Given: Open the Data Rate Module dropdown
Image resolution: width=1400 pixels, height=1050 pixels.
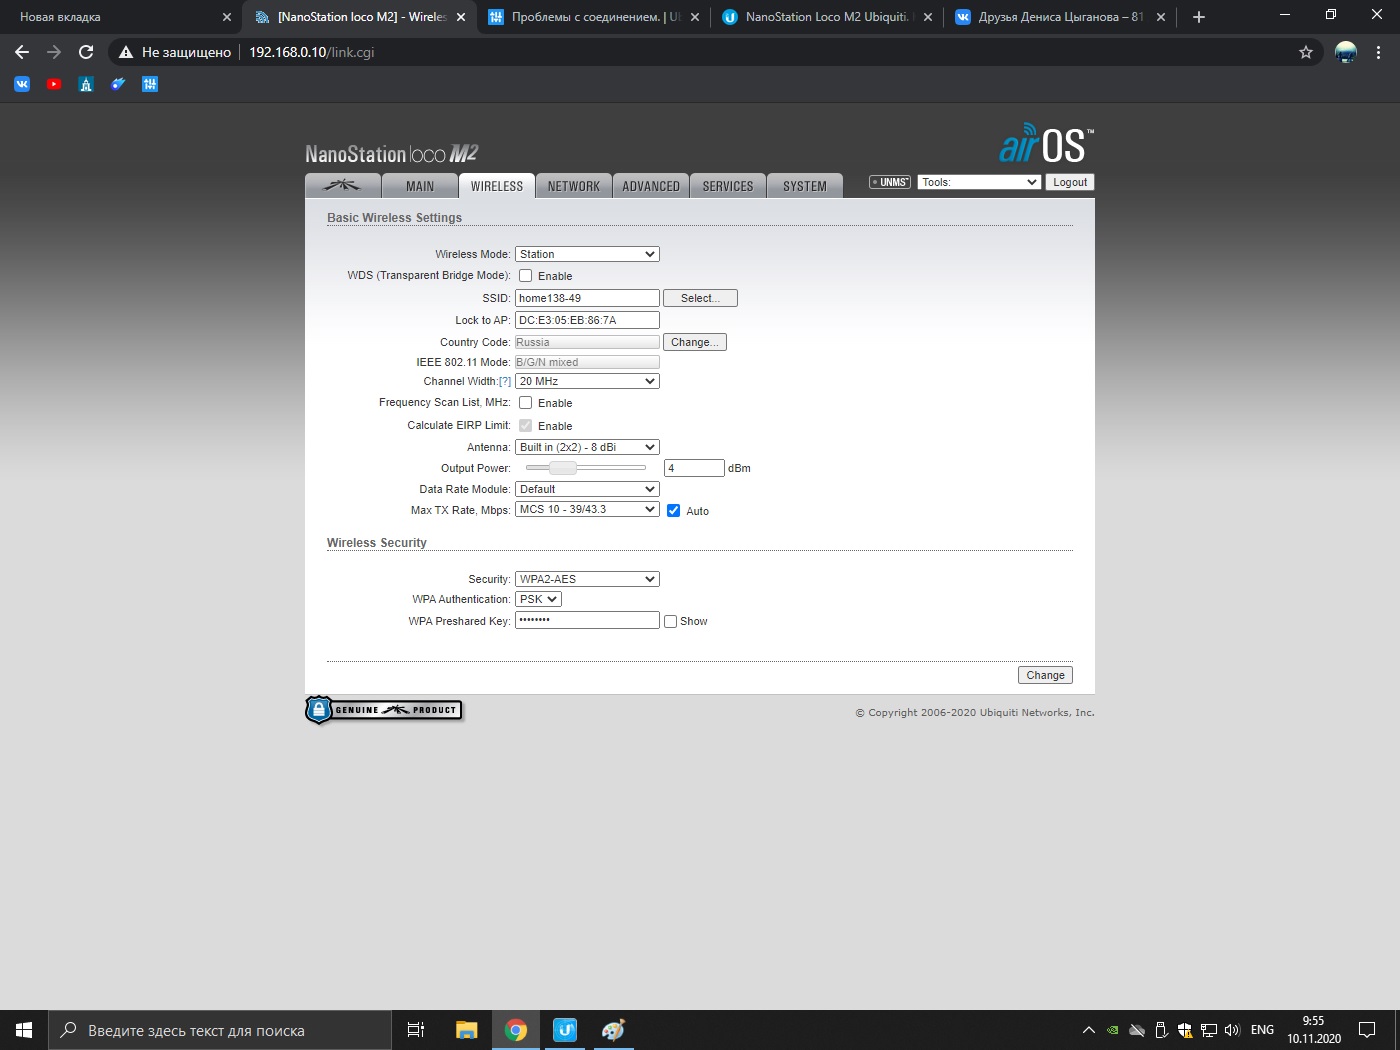Looking at the screenshot, I should click(587, 489).
